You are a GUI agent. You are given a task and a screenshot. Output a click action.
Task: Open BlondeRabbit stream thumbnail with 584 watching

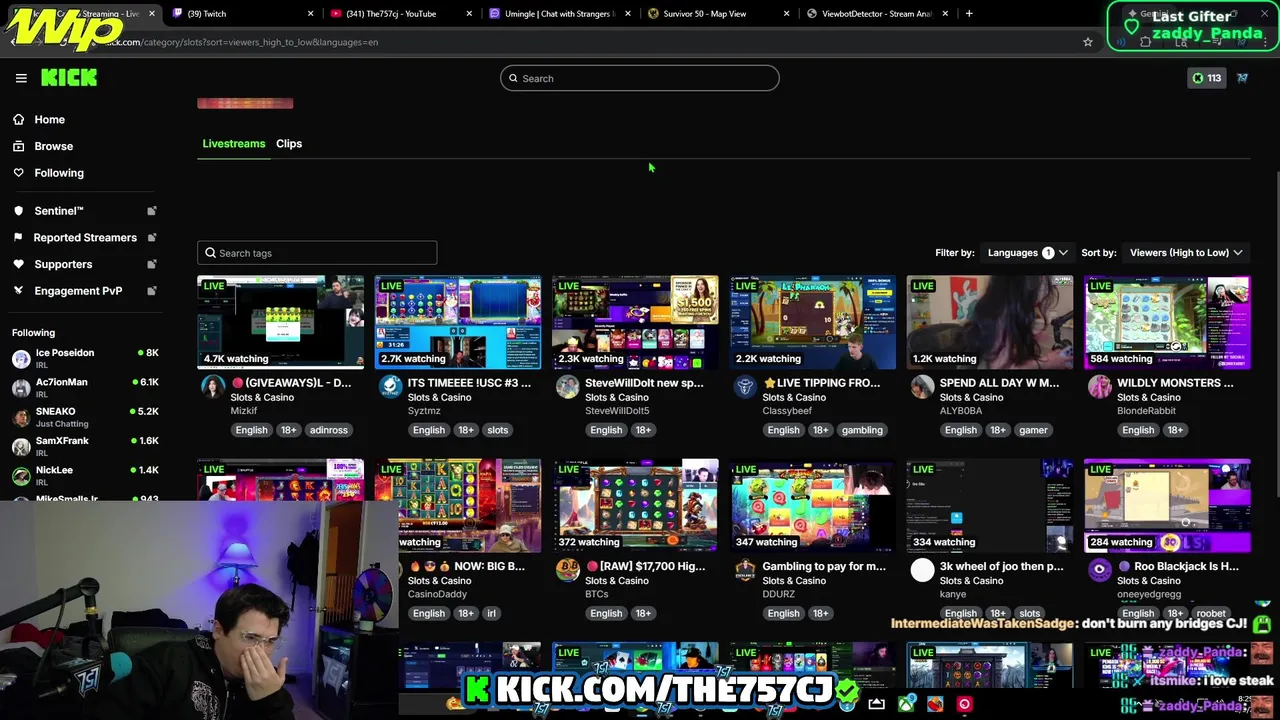[x=1167, y=322]
